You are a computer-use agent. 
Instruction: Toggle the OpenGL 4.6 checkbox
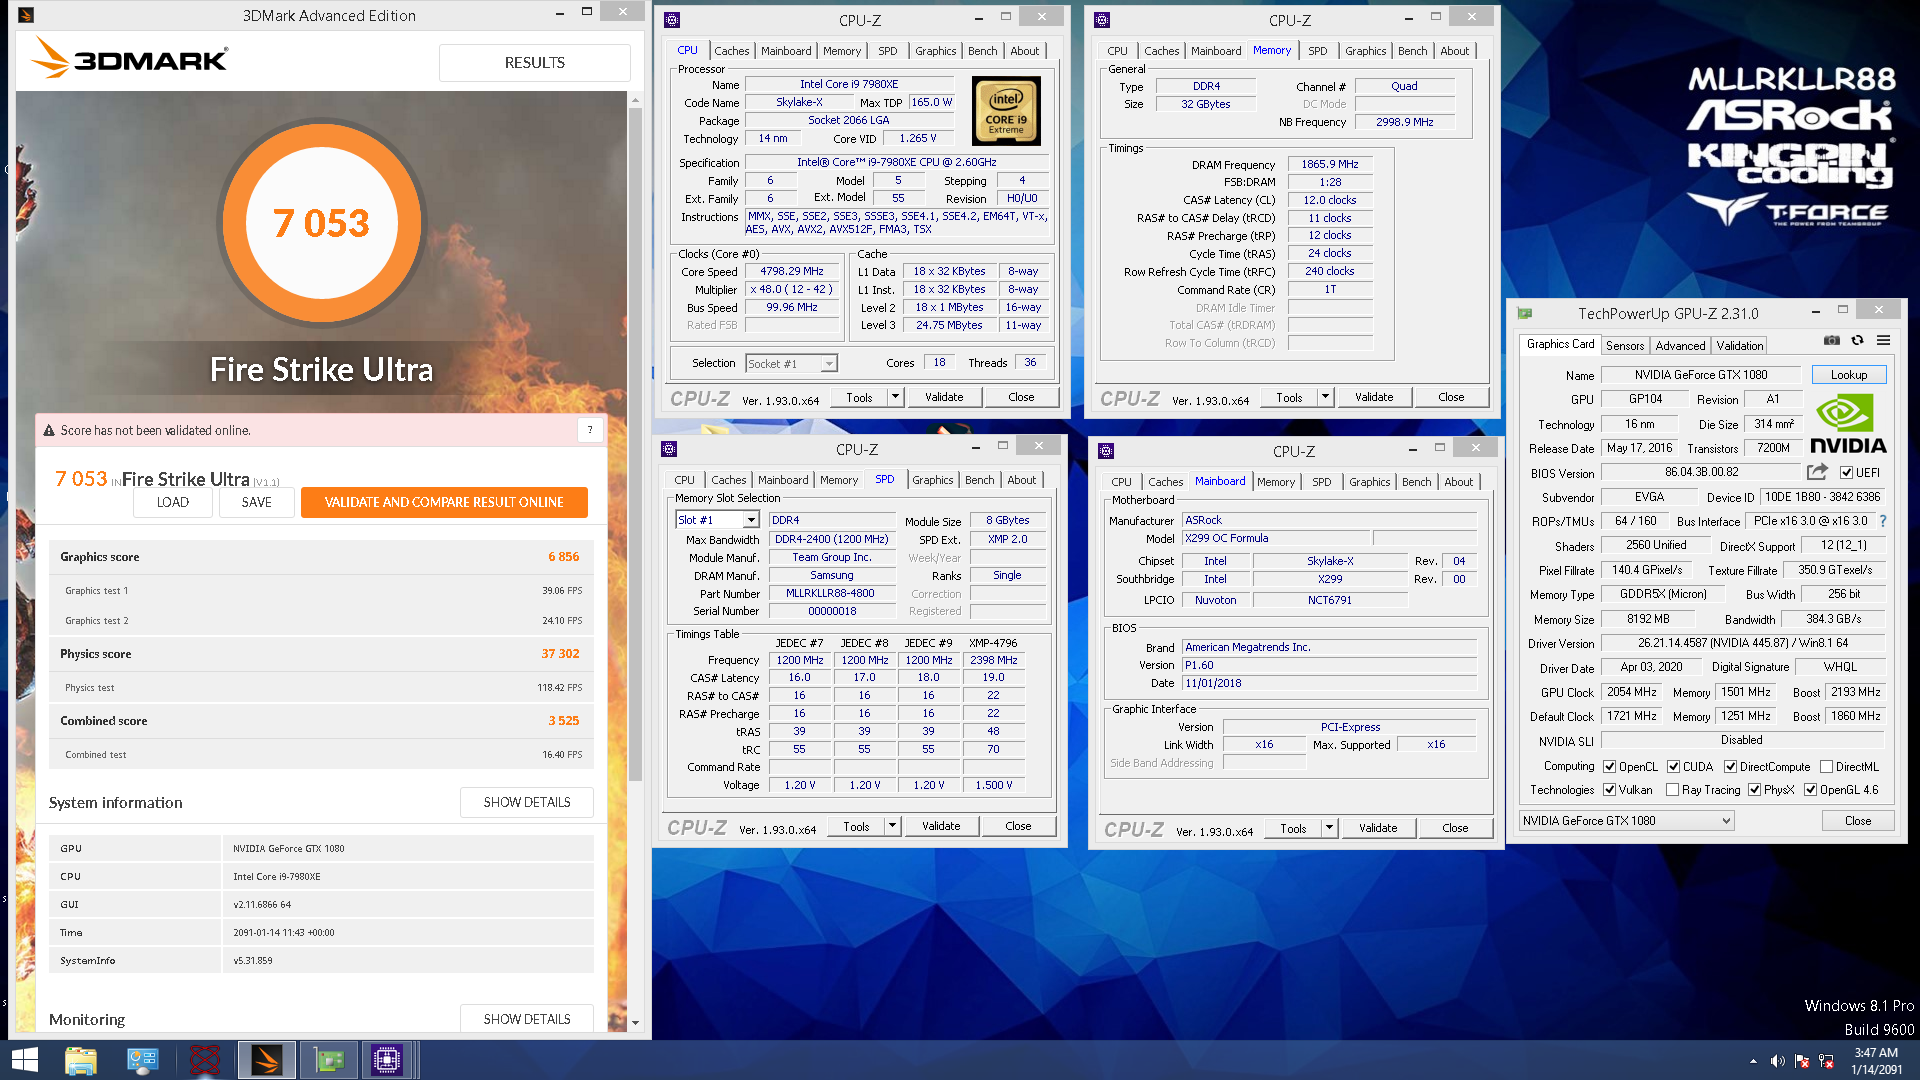(1810, 790)
